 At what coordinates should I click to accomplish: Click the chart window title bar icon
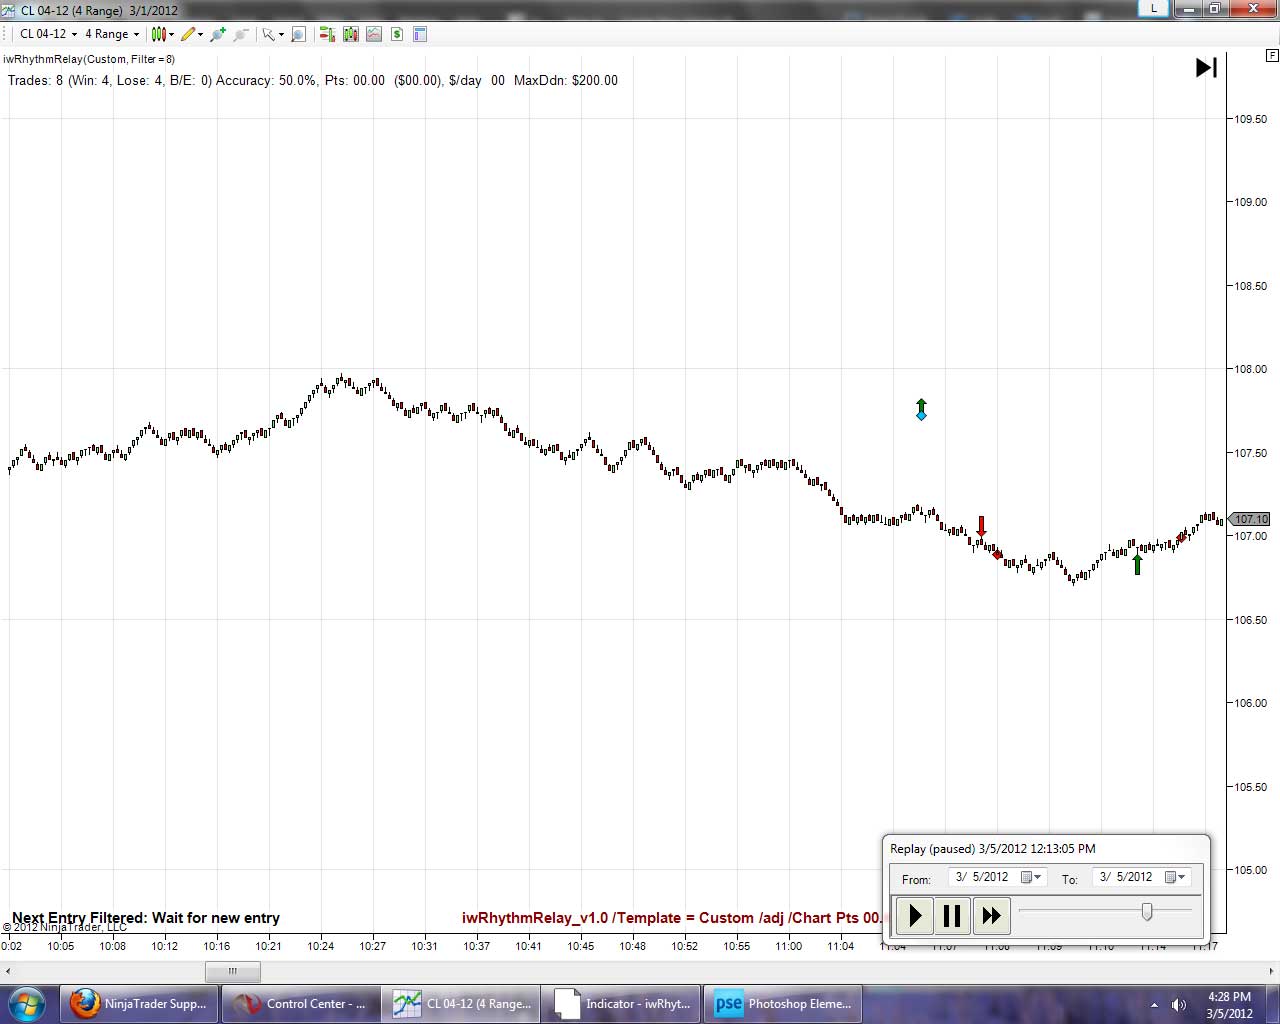coord(9,10)
